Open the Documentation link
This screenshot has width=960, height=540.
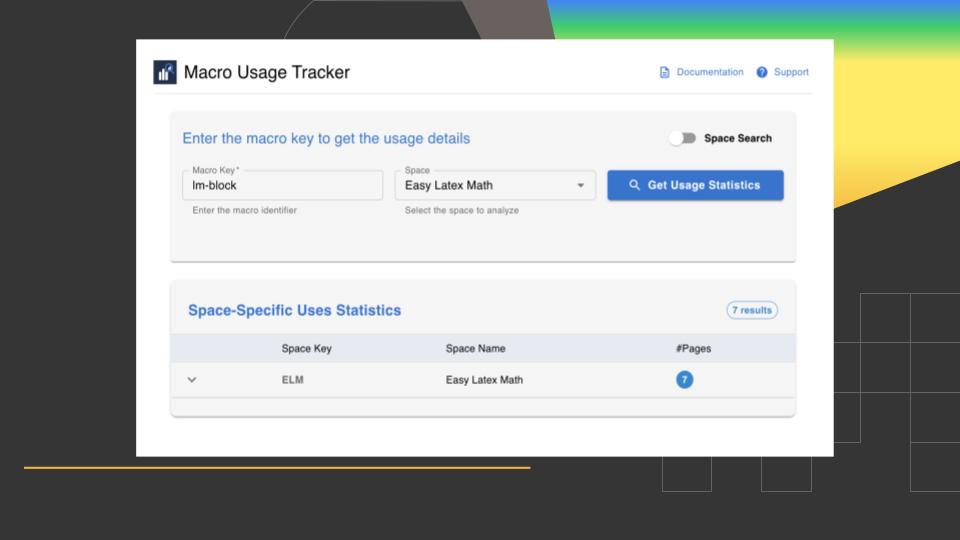coord(710,72)
